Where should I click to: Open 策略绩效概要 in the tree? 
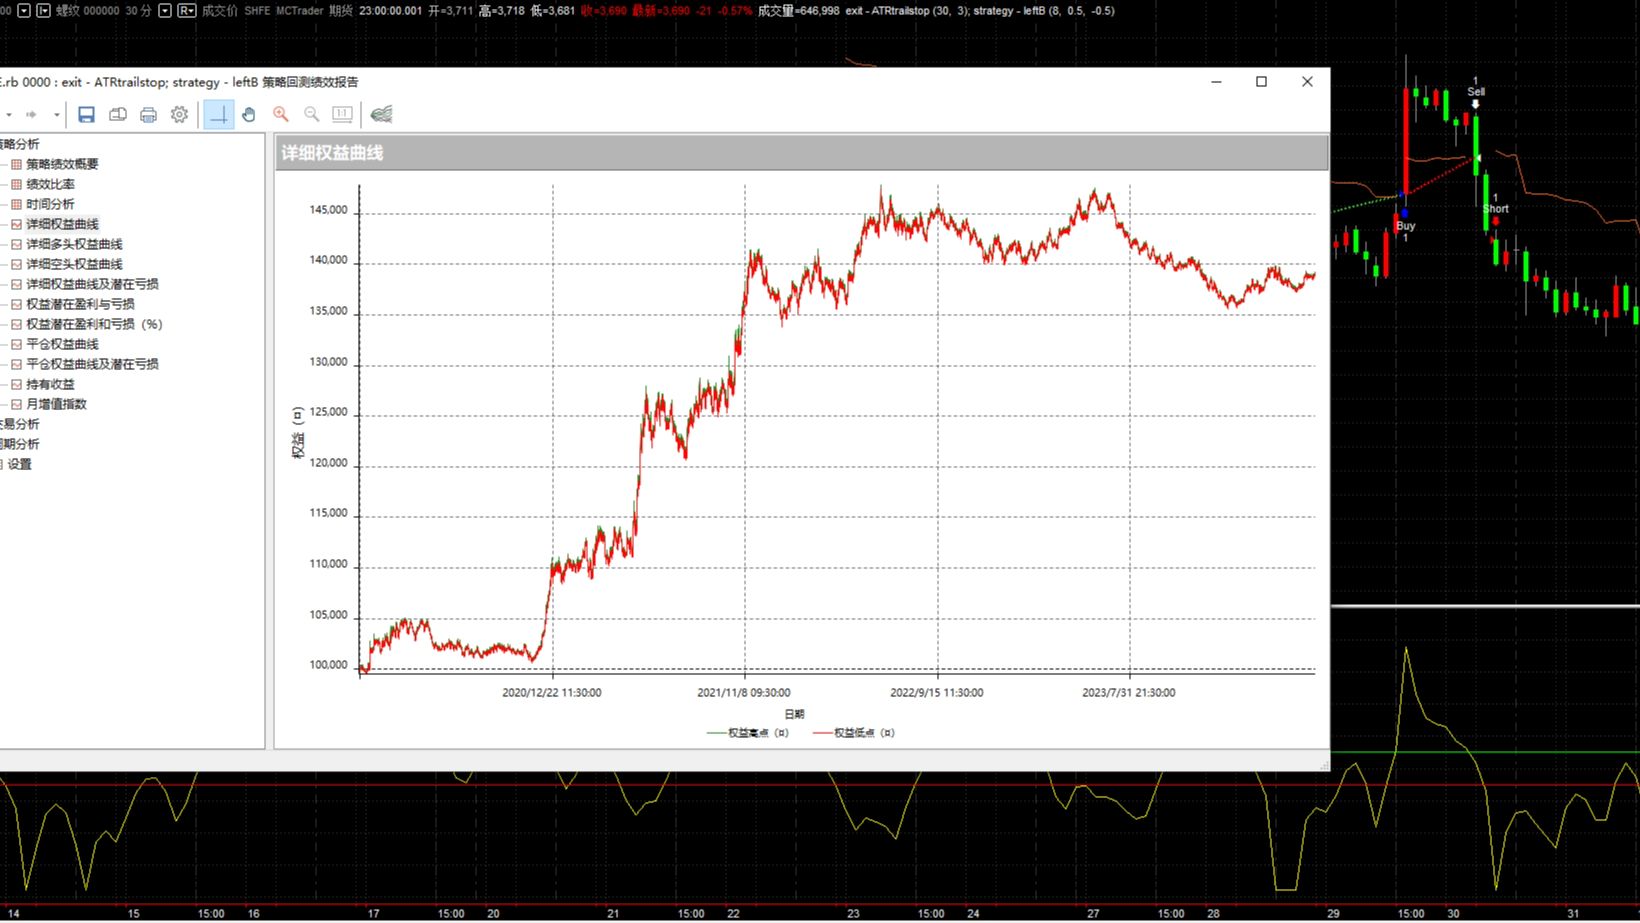(62, 164)
